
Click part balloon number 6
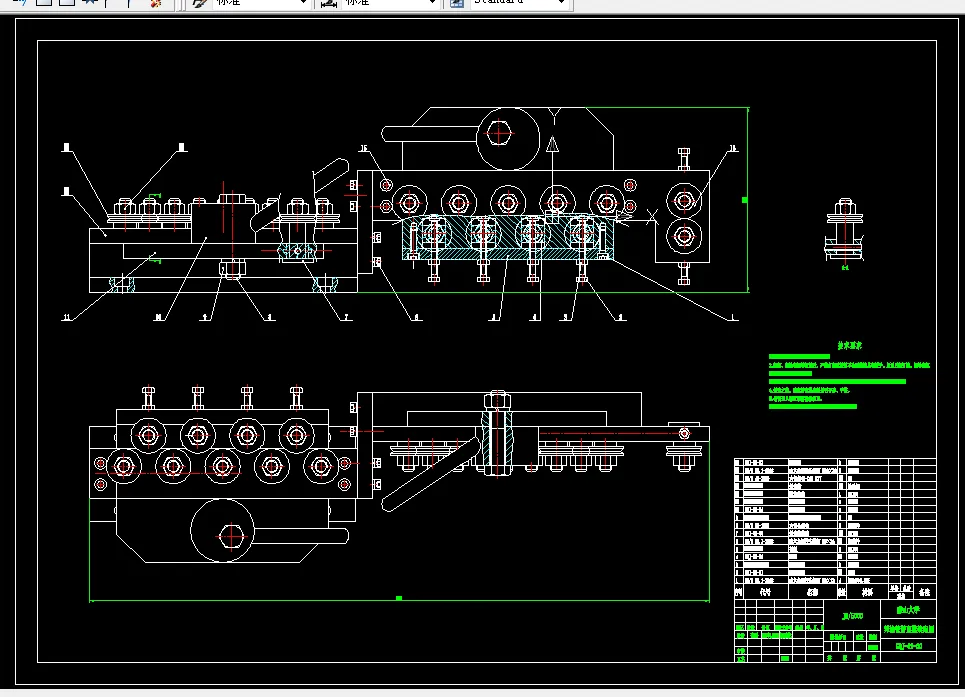pyautogui.click(x=417, y=317)
